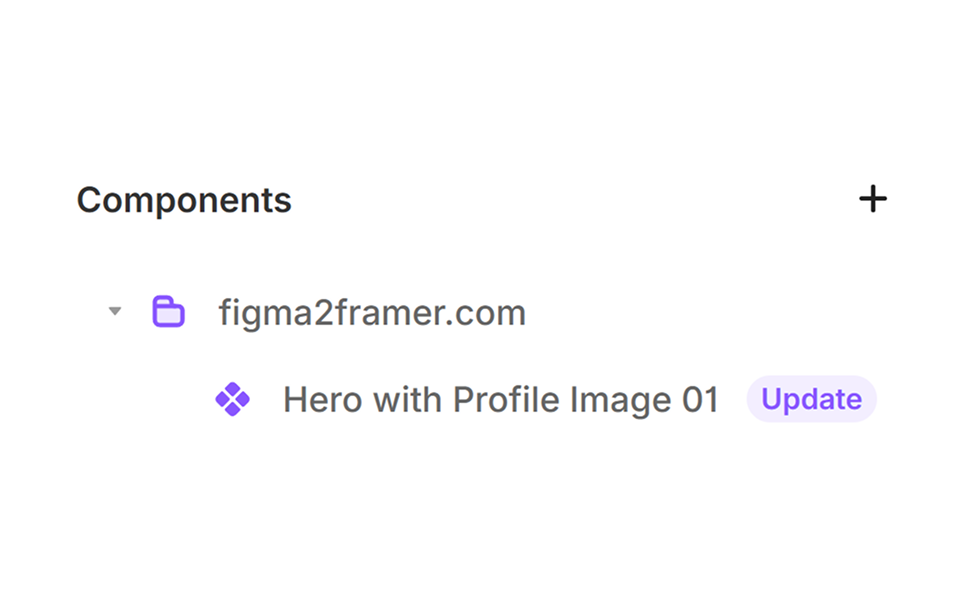Select the component diamond icon before Hero with Profile Image 01
Screen dimensions: 960x600
point(233,399)
